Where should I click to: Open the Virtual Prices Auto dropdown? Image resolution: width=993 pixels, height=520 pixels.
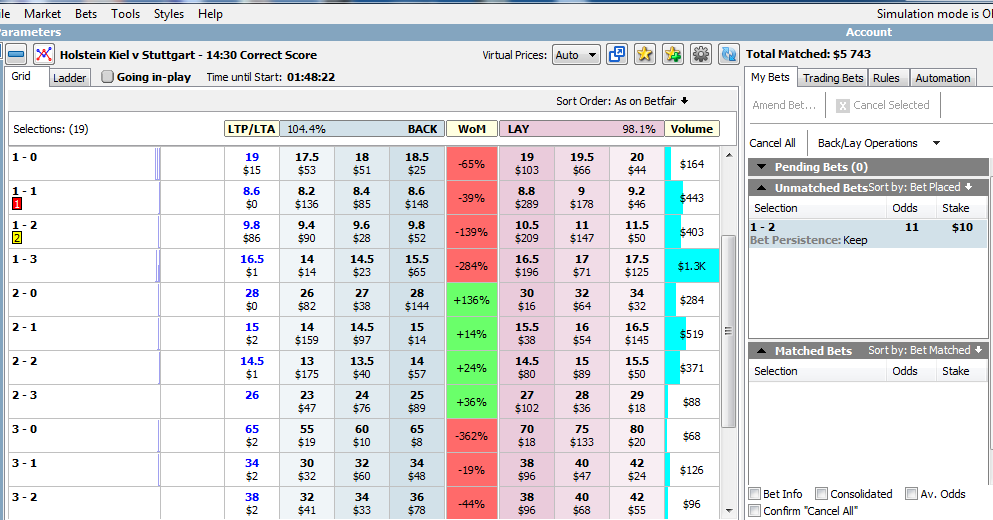pos(576,55)
